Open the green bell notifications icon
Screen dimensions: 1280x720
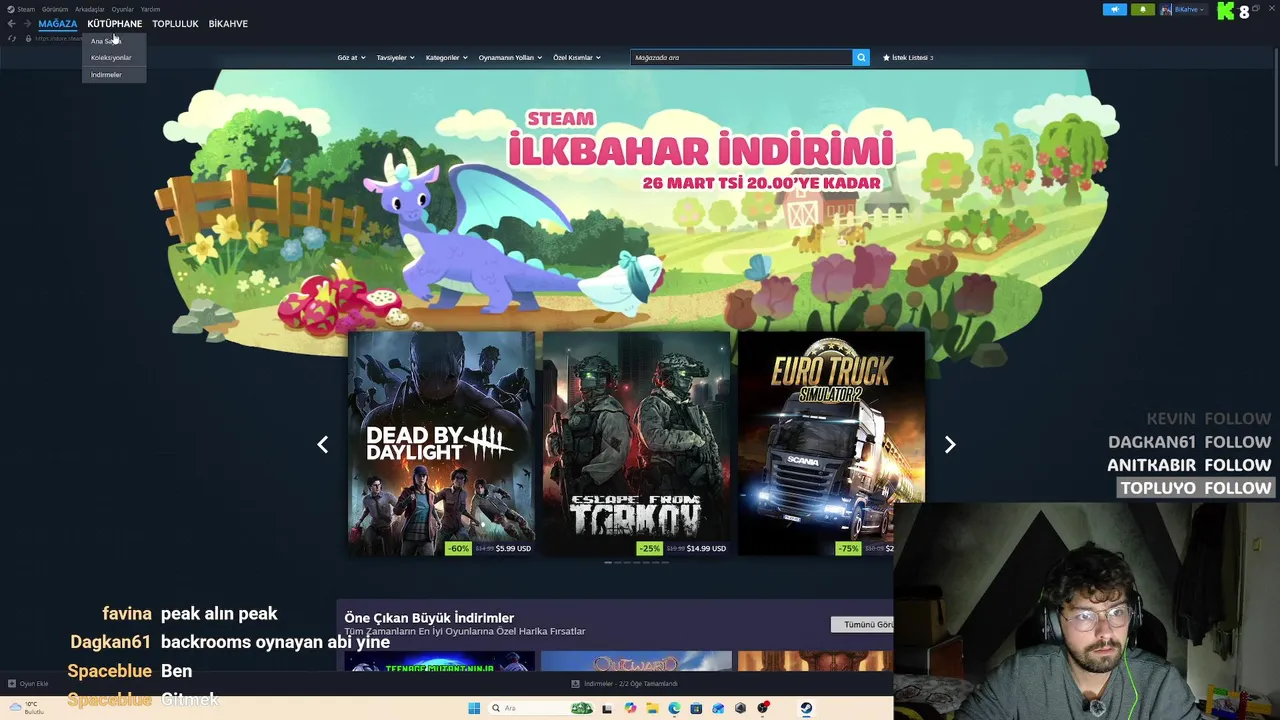[x=1143, y=10]
